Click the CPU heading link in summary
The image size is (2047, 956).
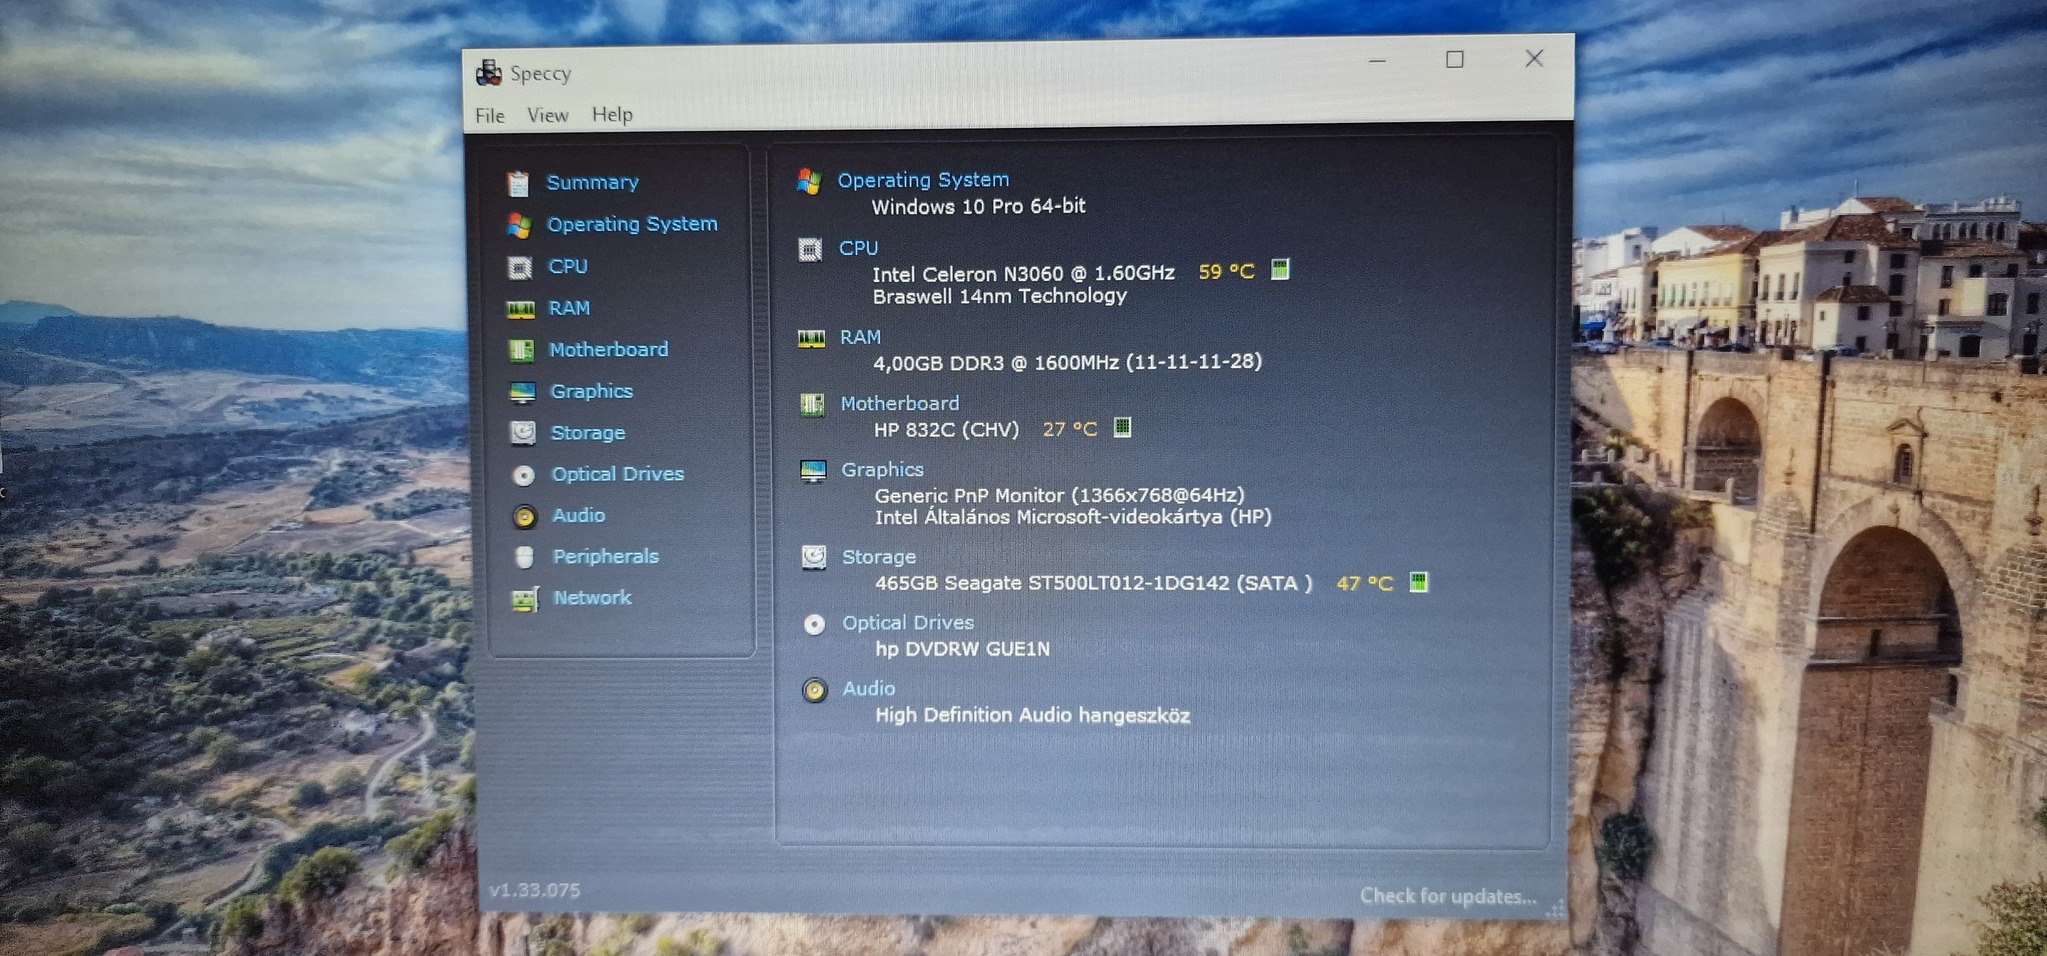pos(859,248)
